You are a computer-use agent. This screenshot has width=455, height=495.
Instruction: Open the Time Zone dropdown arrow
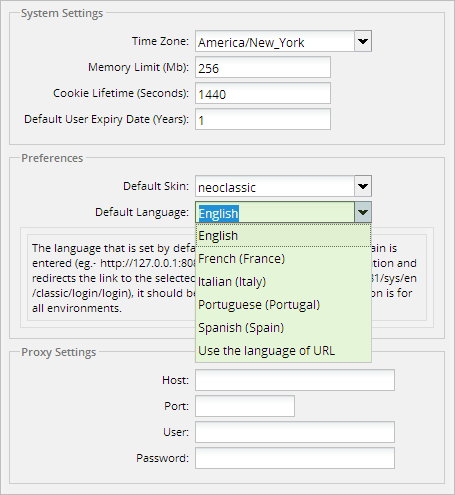(x=363, y=41)
